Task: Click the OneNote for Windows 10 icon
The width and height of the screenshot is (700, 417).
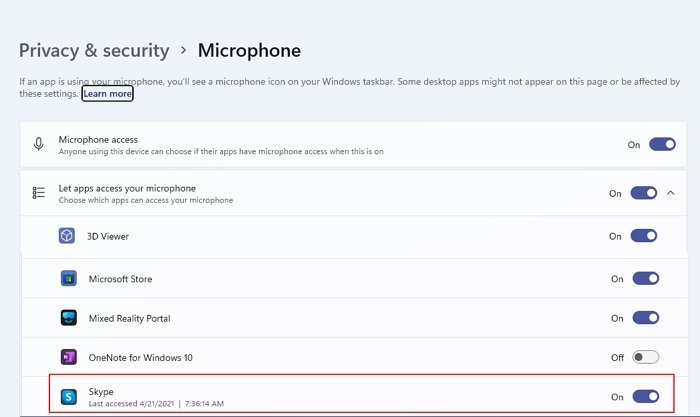Action: 69,357
